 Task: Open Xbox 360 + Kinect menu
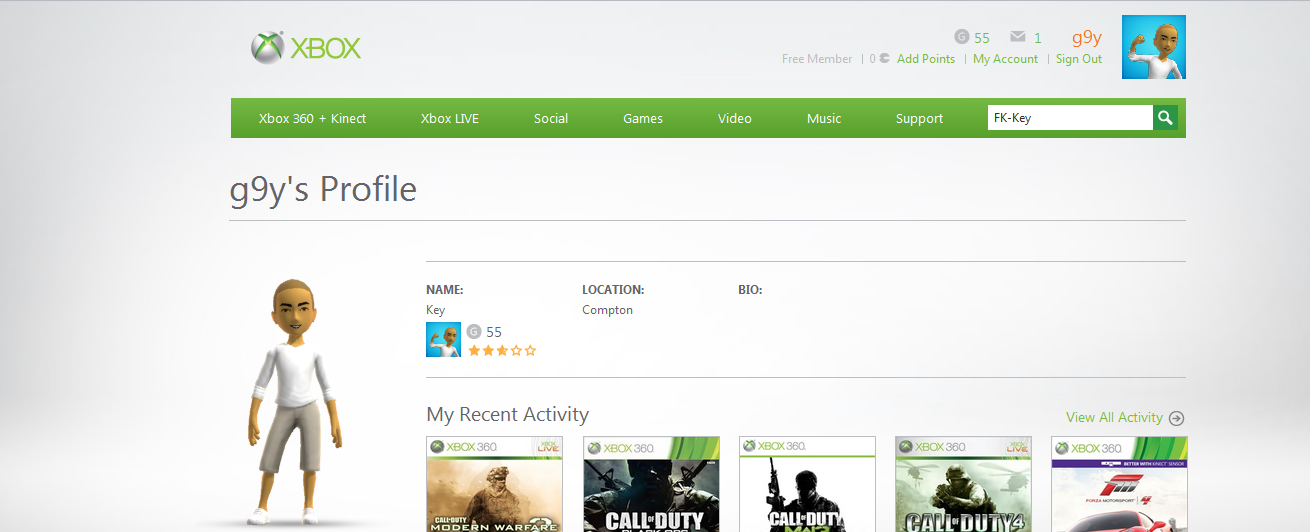point(312,118)
